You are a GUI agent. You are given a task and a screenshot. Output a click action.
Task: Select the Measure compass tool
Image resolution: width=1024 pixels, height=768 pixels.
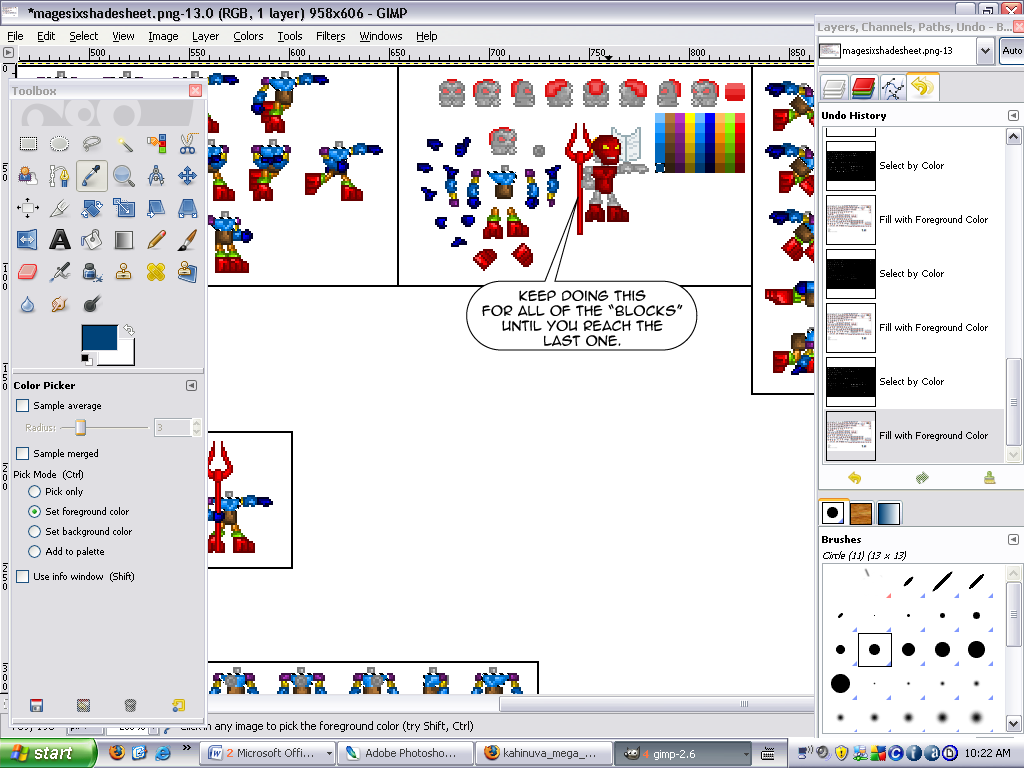tap(155, 175)
